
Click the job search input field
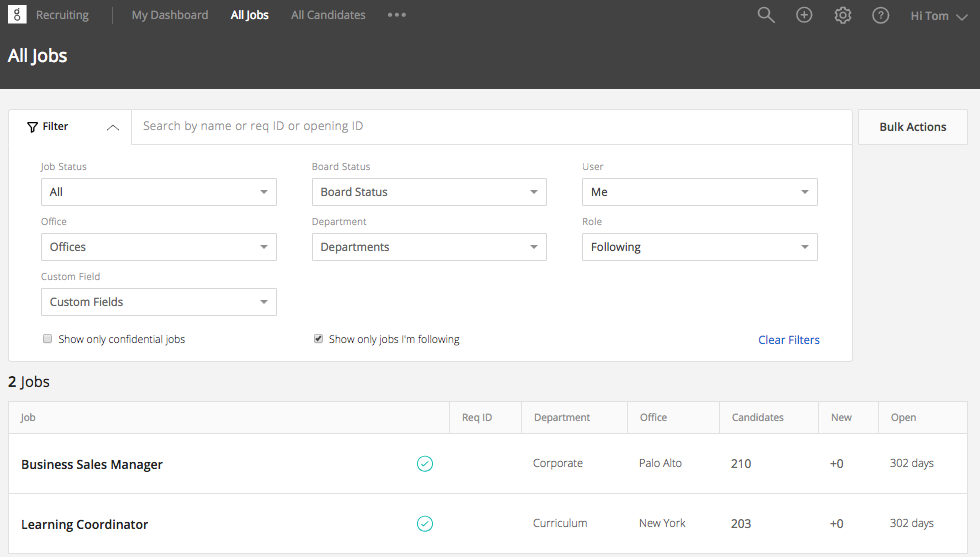492,127
